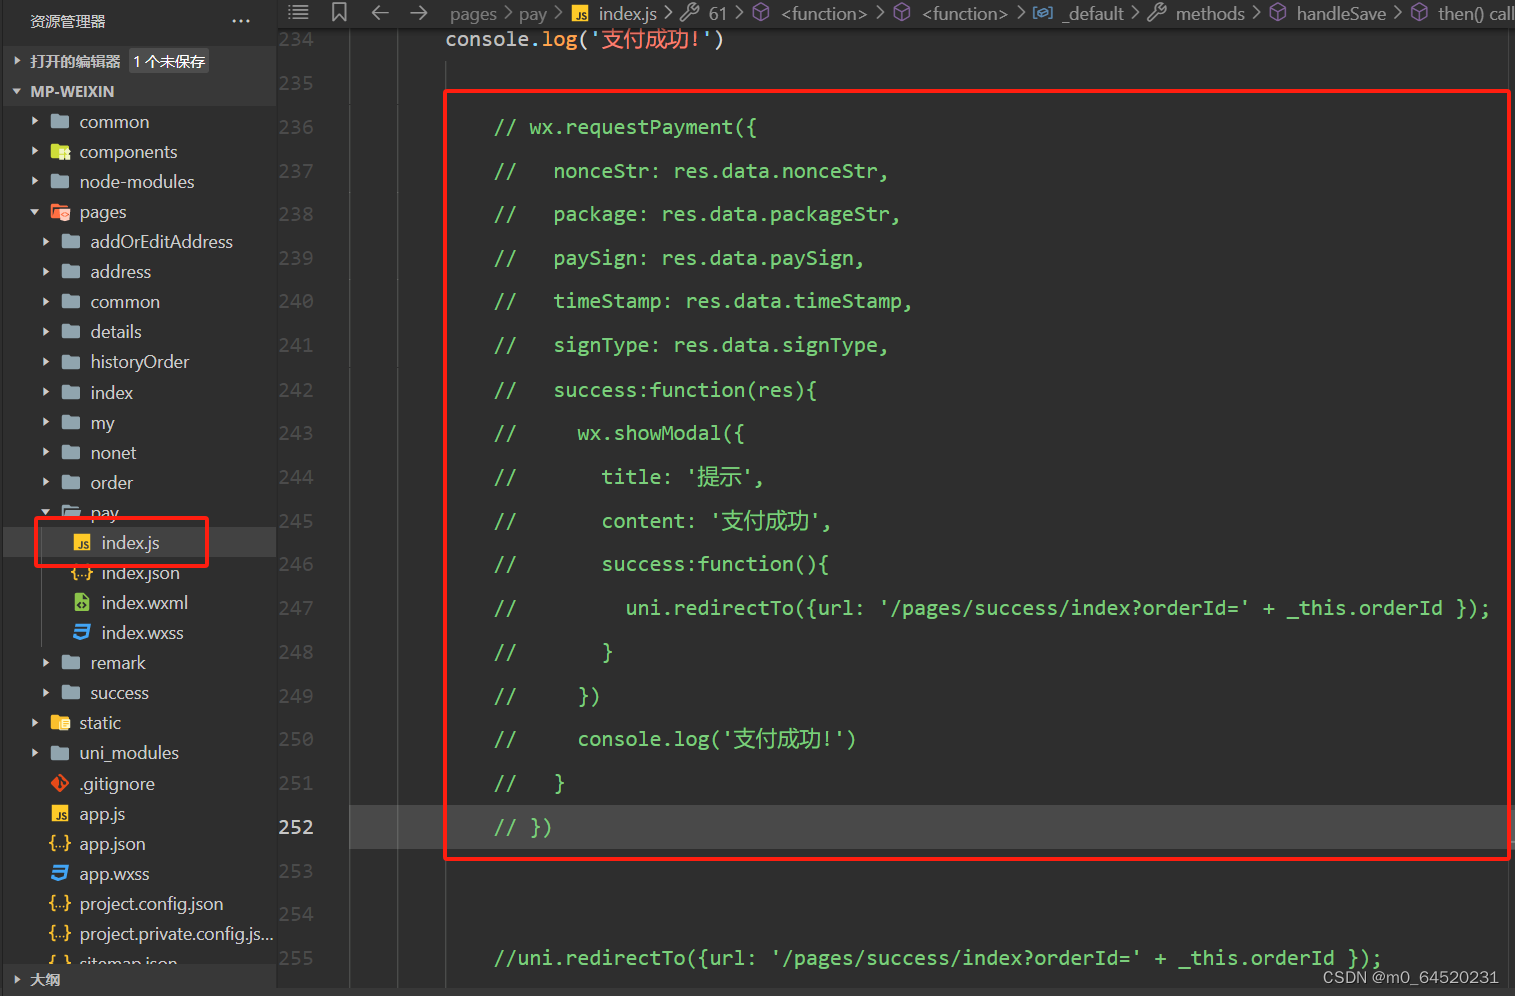
Task: Click the pages breadcrumb segment
Action: pyautogui.click(x=473, y=14)
